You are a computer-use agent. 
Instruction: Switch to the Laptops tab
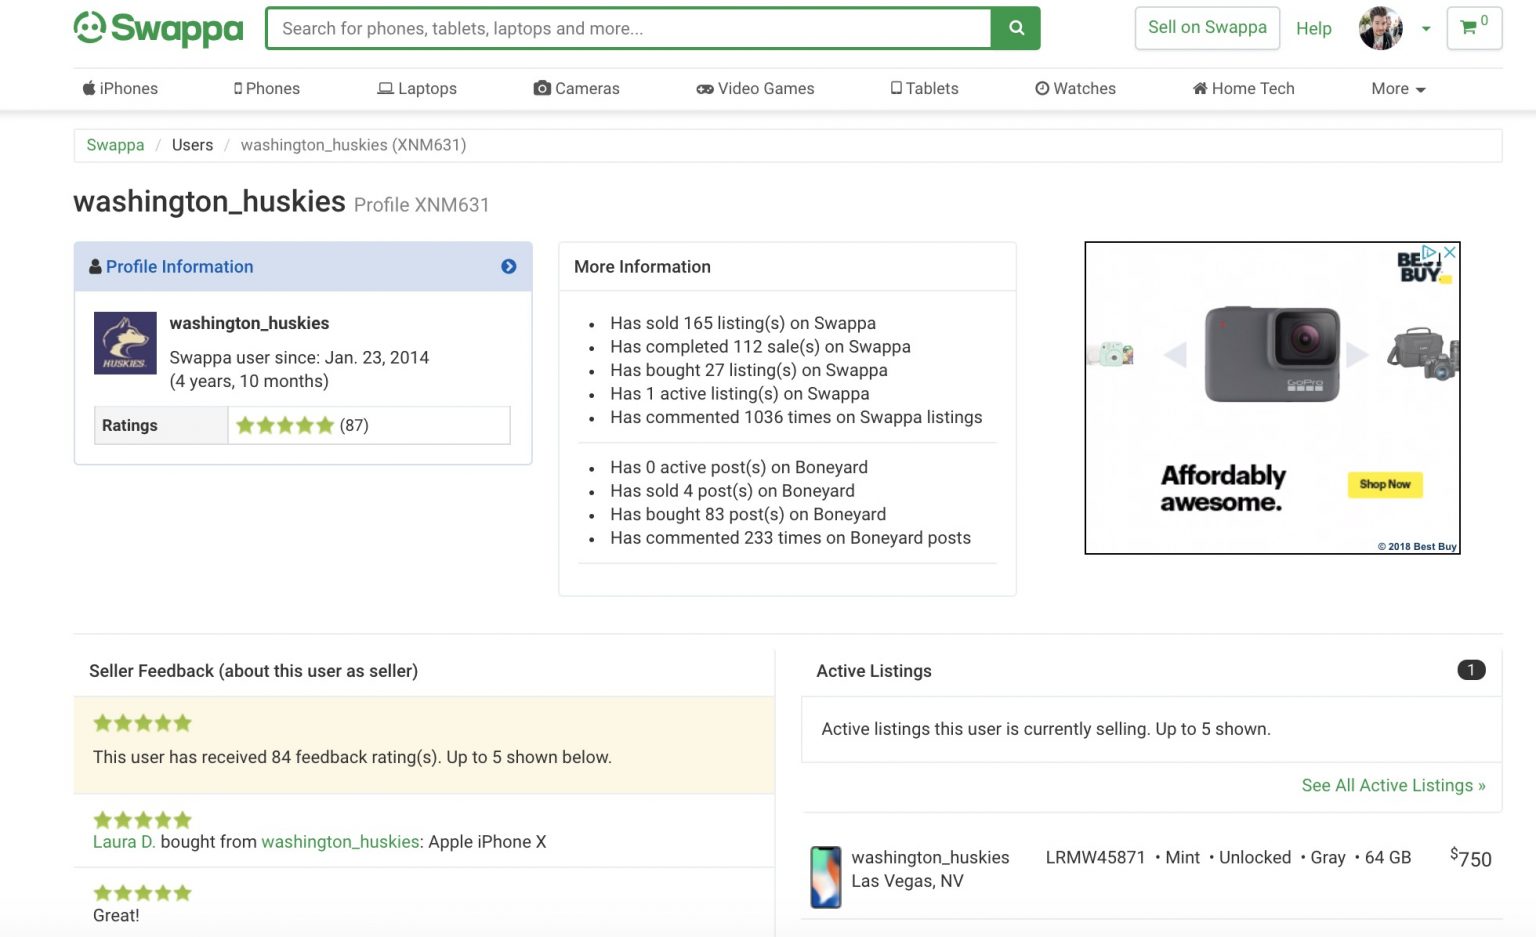[x=417, y=88]
